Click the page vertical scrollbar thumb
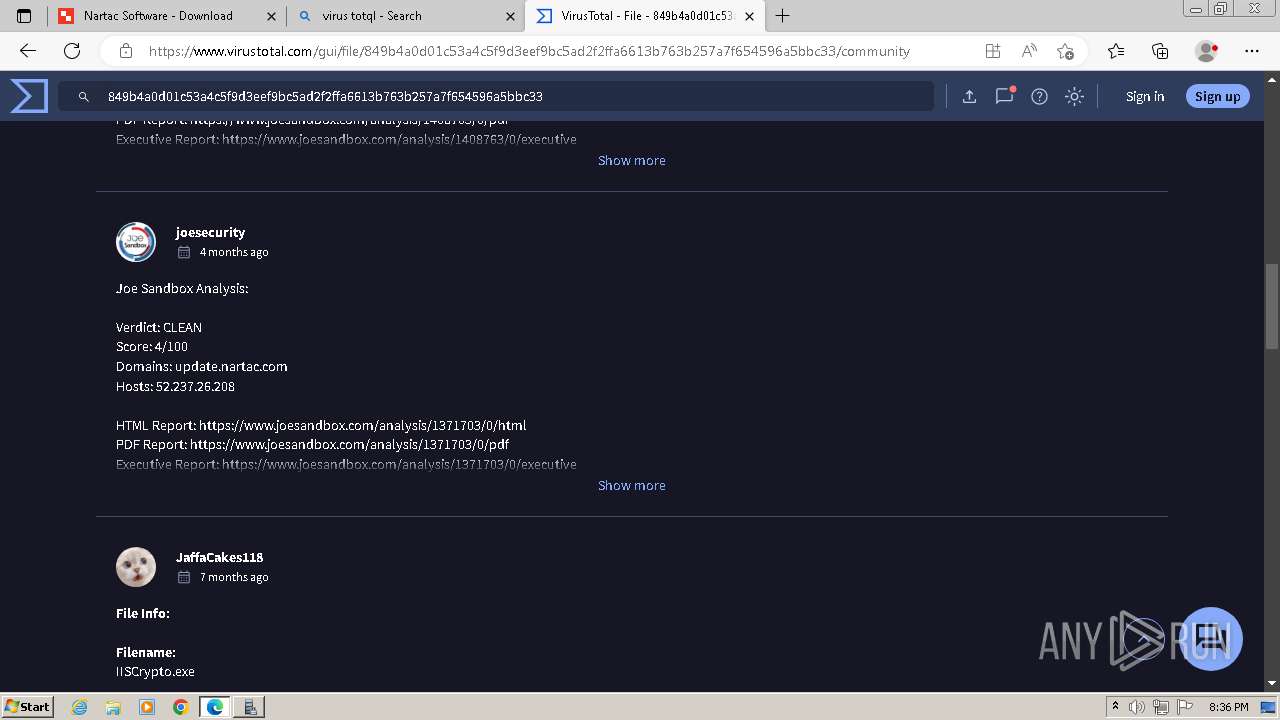The height and width of the screenshot is (720, 1280). coord(1272,306)
